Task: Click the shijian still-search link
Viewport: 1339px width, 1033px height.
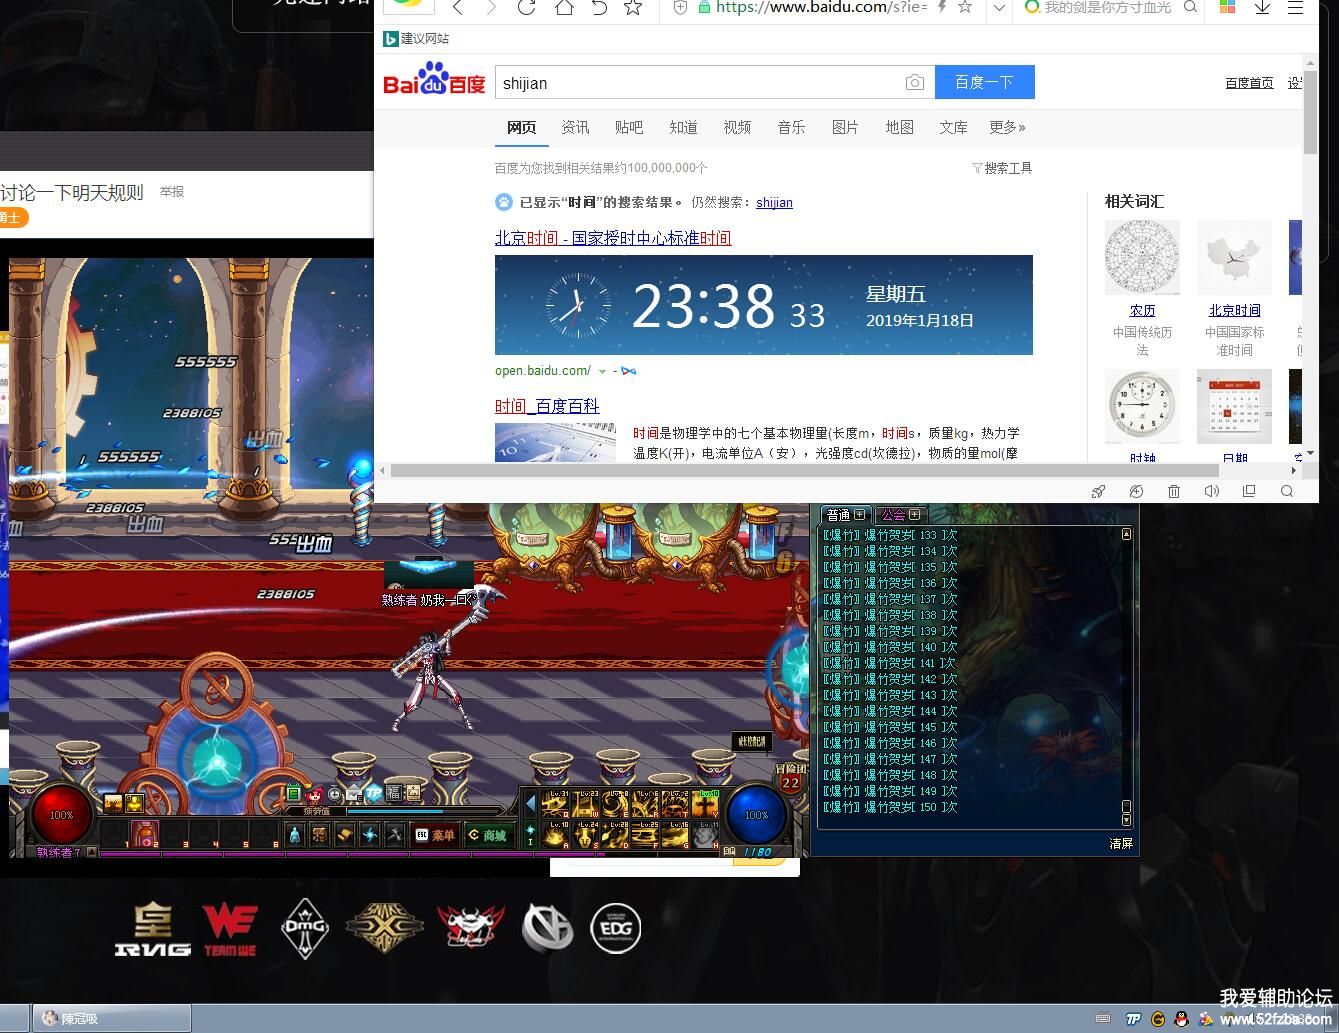Action: pos(774,202)
